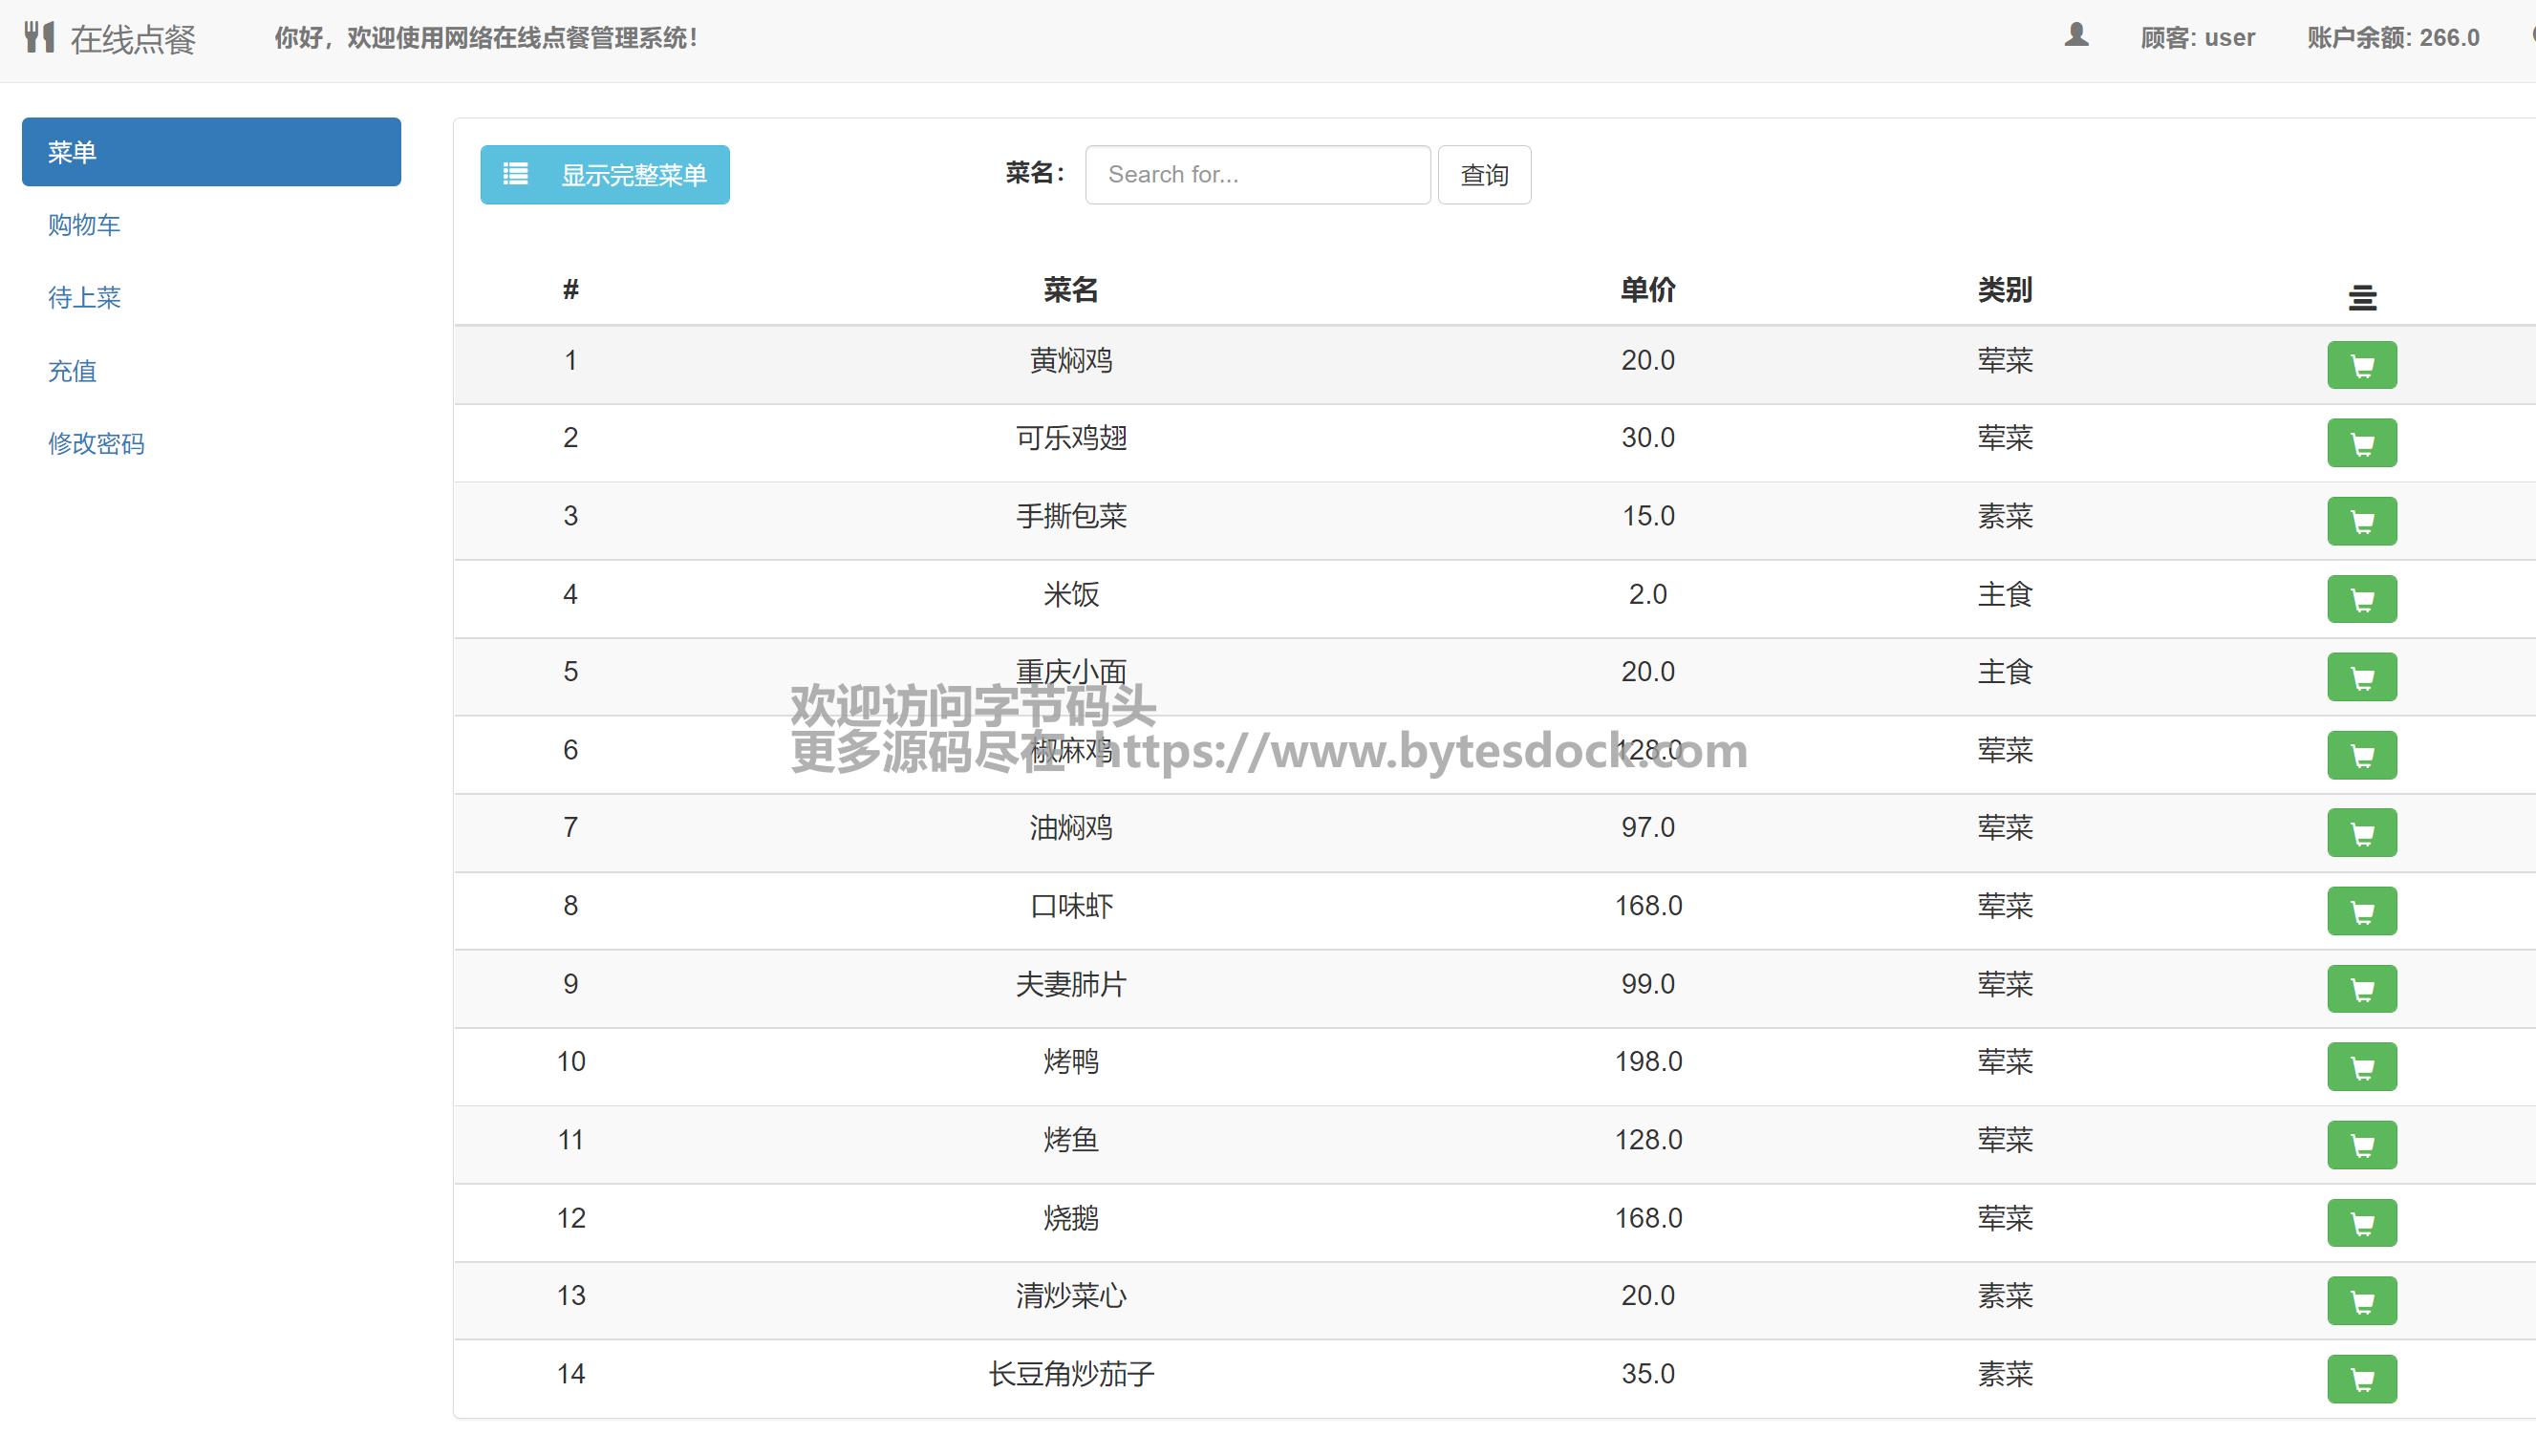The height and width of the screenshot is (1456, 2536).
Task: Click the user profile icon in header
Action: pyautogui.click(x=2076, y=36)
